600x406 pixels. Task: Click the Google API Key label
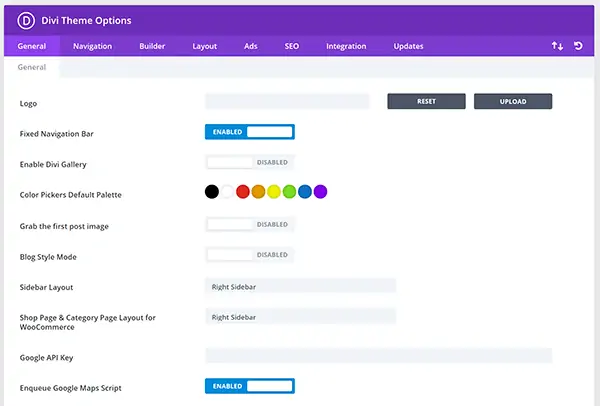pyautogui.click(x=46, y=358)
